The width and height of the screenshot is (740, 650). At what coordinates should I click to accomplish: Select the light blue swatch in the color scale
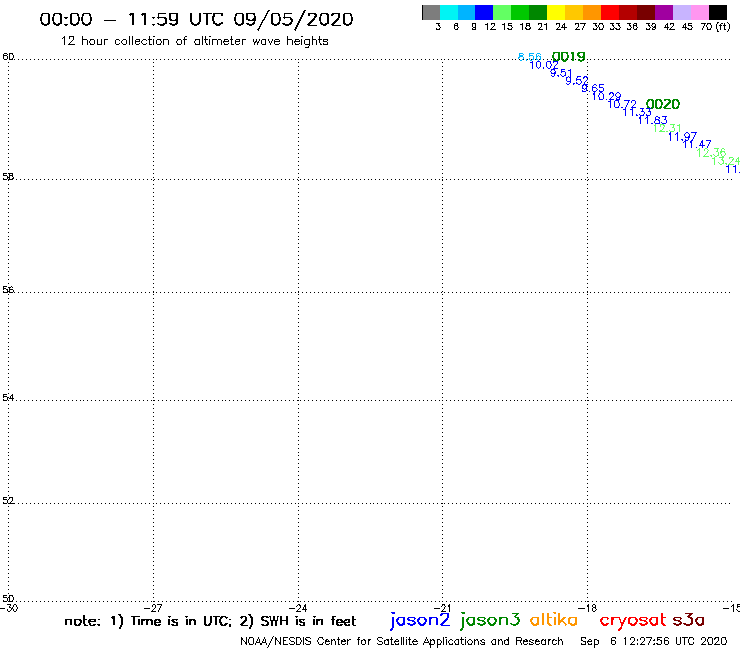466,12
